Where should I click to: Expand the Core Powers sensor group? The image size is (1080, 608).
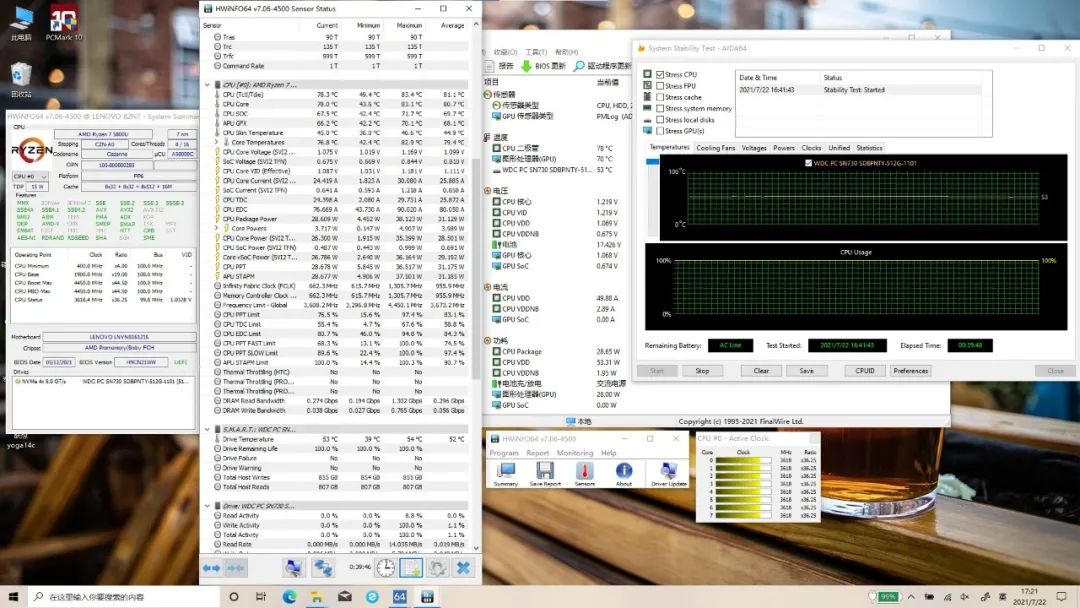tap(218, 228)
